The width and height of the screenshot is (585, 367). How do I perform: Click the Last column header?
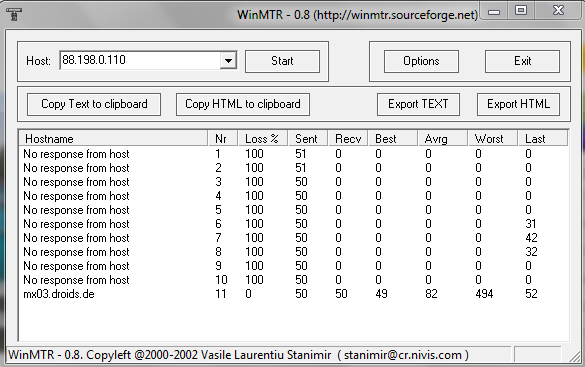[543, 139]
